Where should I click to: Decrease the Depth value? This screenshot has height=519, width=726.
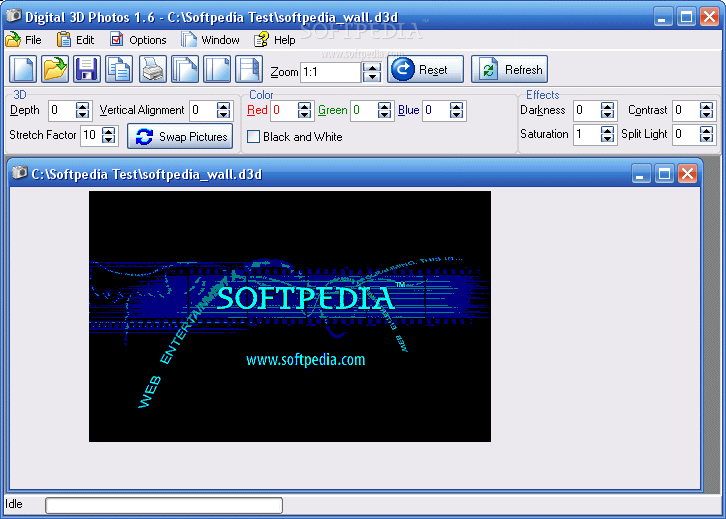[82, 114]
